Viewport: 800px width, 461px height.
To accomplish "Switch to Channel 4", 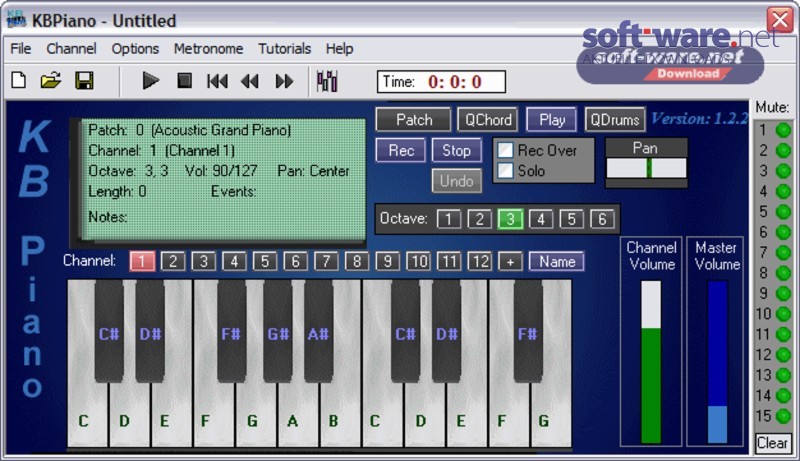I will pyautogui.click(x=234, y=262).
